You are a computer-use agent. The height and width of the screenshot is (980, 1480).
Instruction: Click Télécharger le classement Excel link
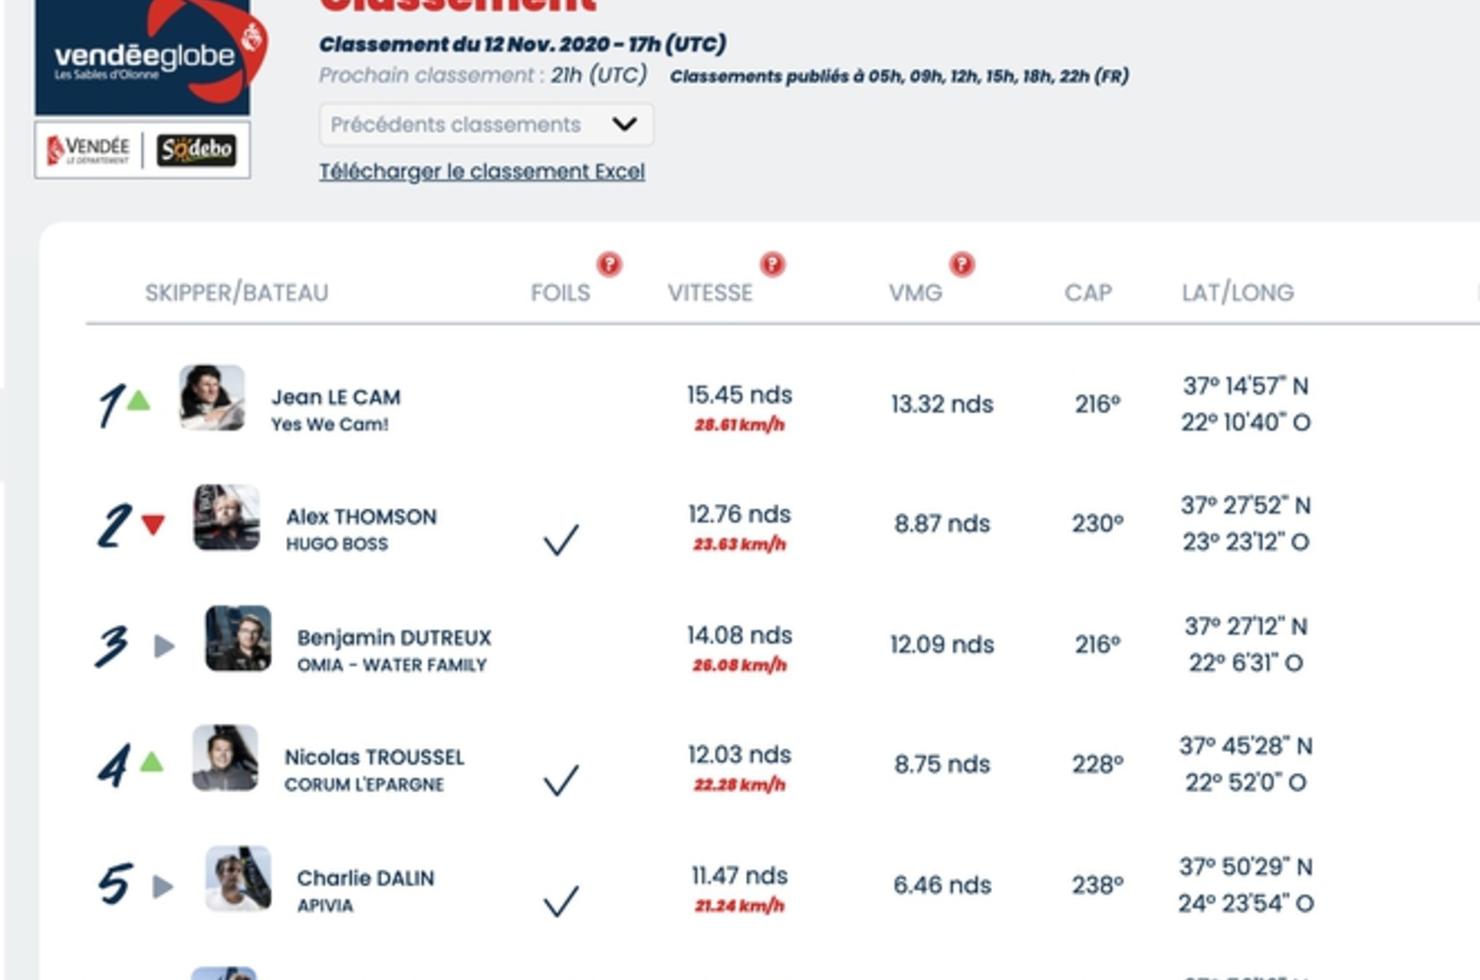click(482, 172)
